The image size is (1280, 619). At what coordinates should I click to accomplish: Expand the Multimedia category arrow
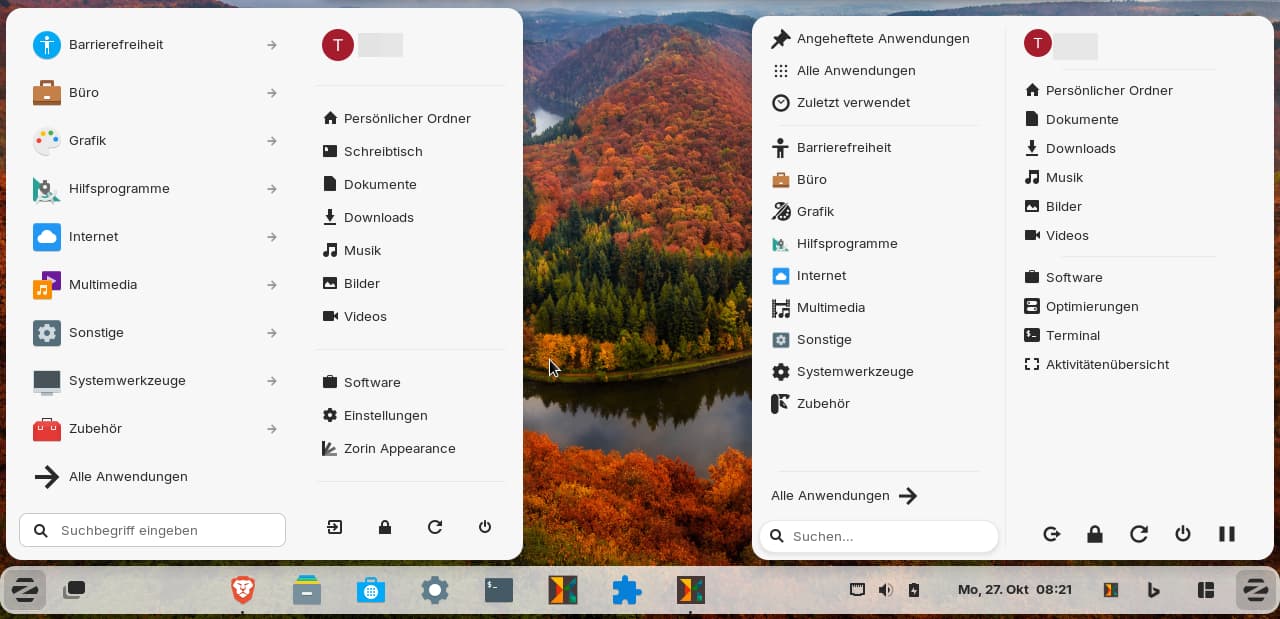pyautogui.click(x=272, y=285)
